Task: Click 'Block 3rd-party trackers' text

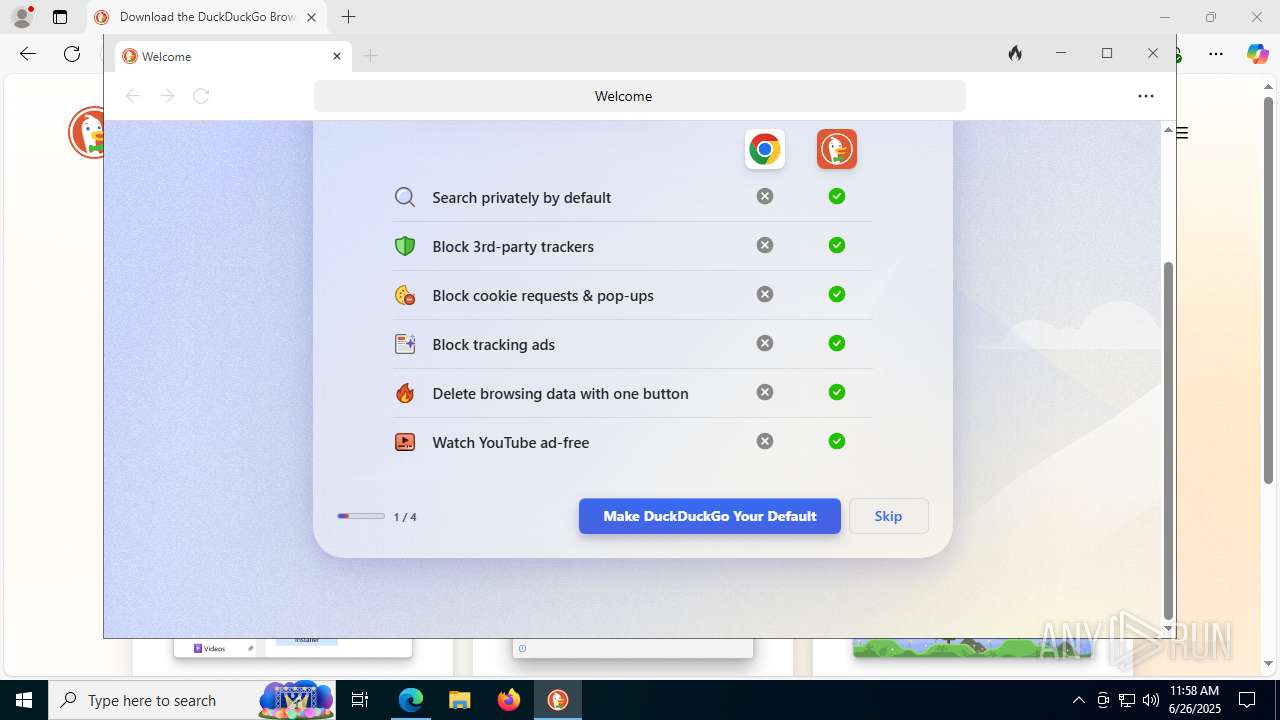Action: tap(513, 247)
